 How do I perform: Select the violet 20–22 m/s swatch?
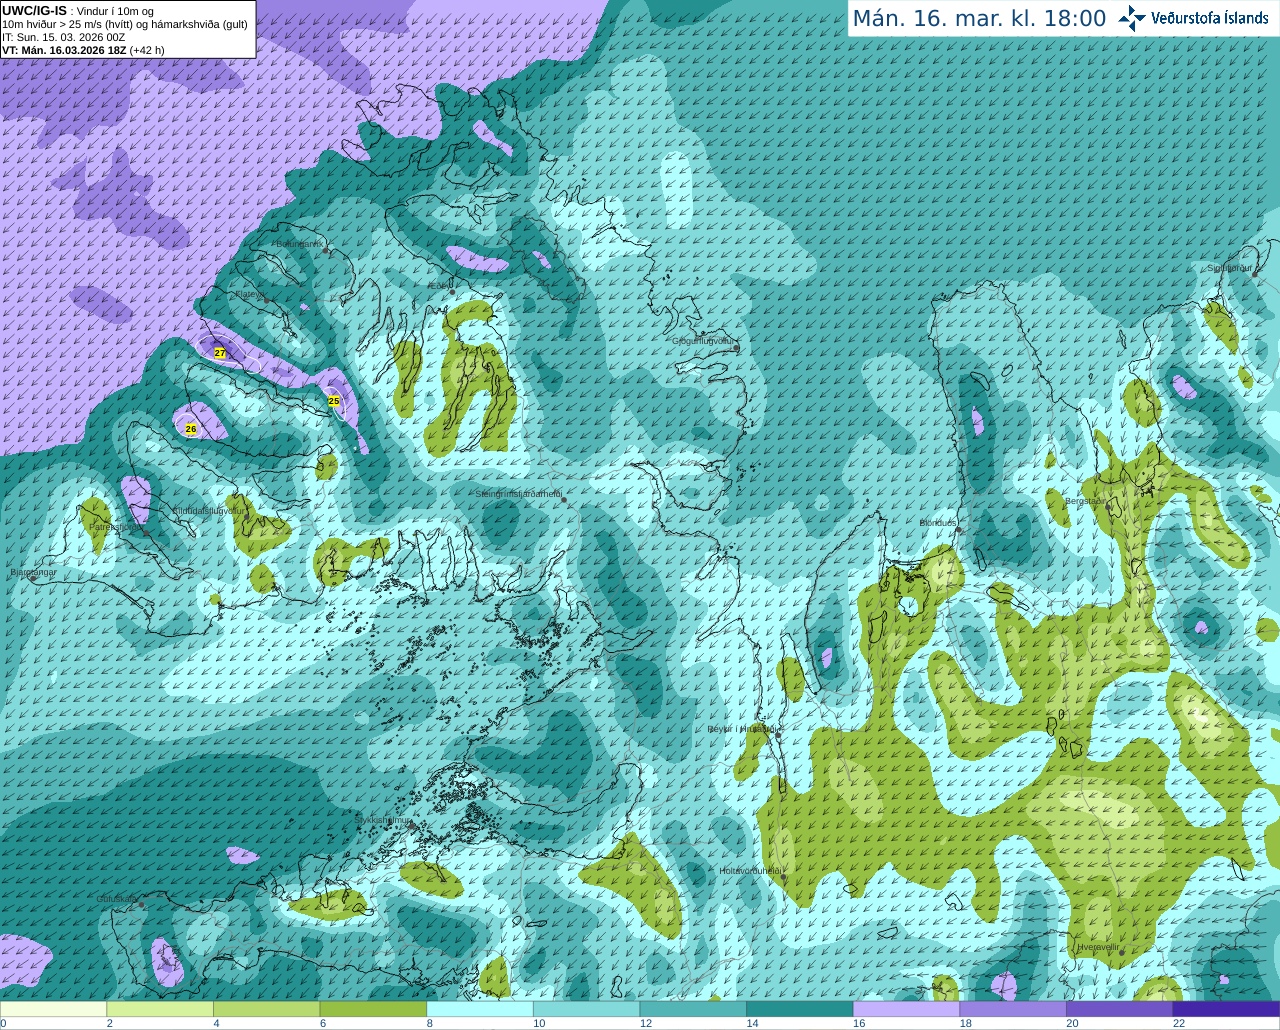click(1119, 1009)
